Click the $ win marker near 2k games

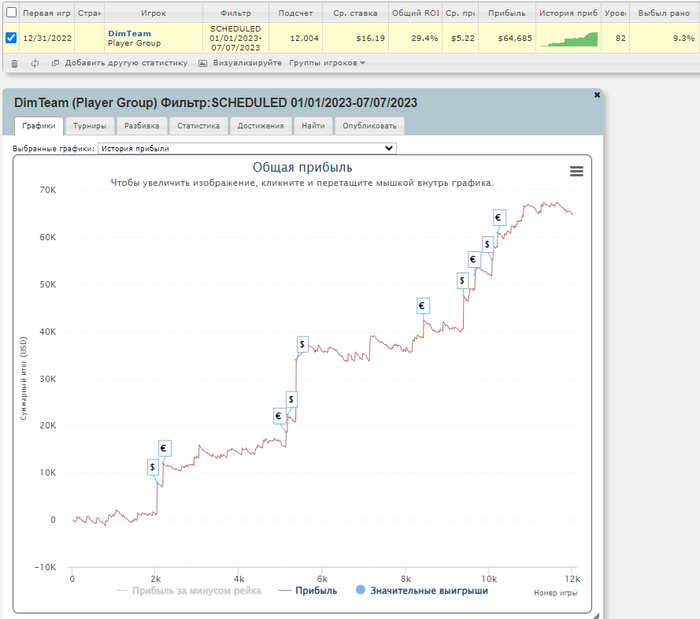(x=153, y=467)
